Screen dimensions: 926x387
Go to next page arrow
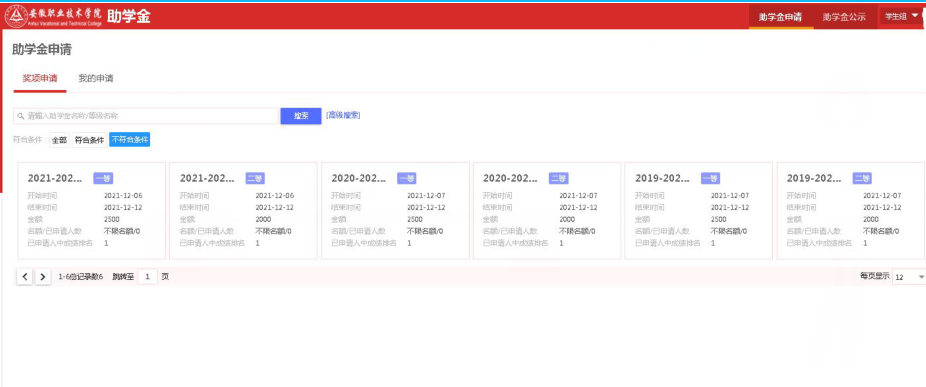[x=43, y=277]
